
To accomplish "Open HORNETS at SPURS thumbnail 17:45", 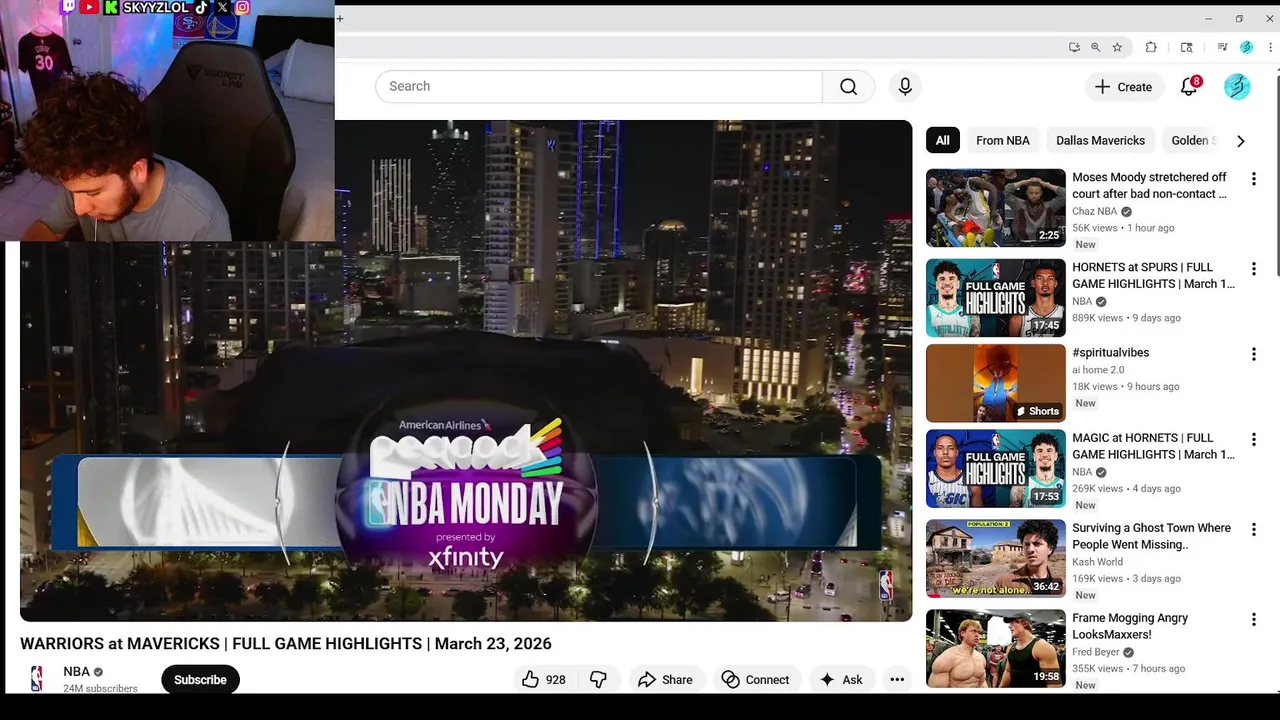I will tap(995, 298).
